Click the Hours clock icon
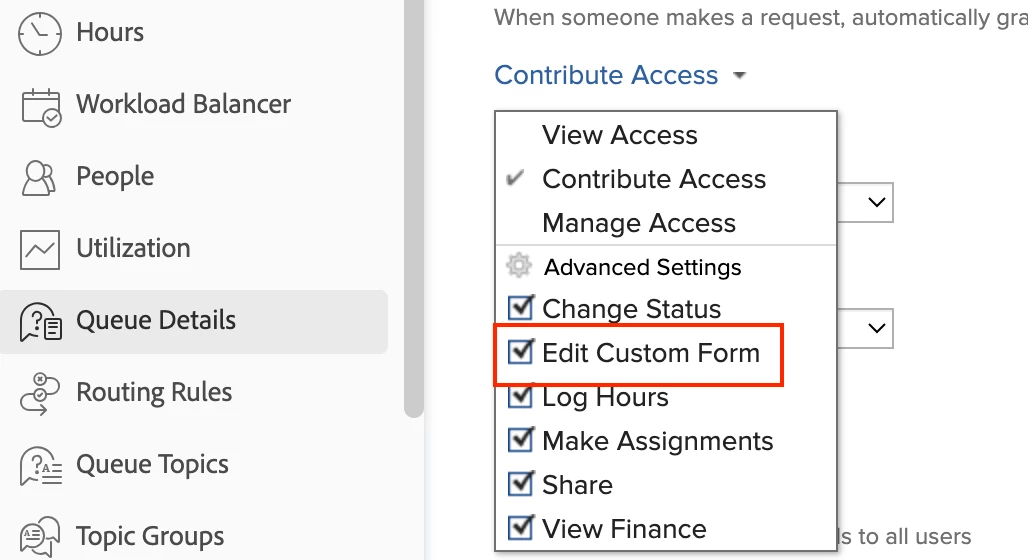 40,33
